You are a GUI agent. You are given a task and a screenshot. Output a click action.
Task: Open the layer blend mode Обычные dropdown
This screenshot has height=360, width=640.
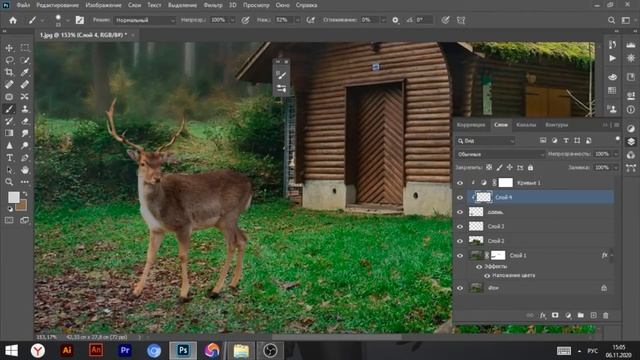(x=500, y=154)
